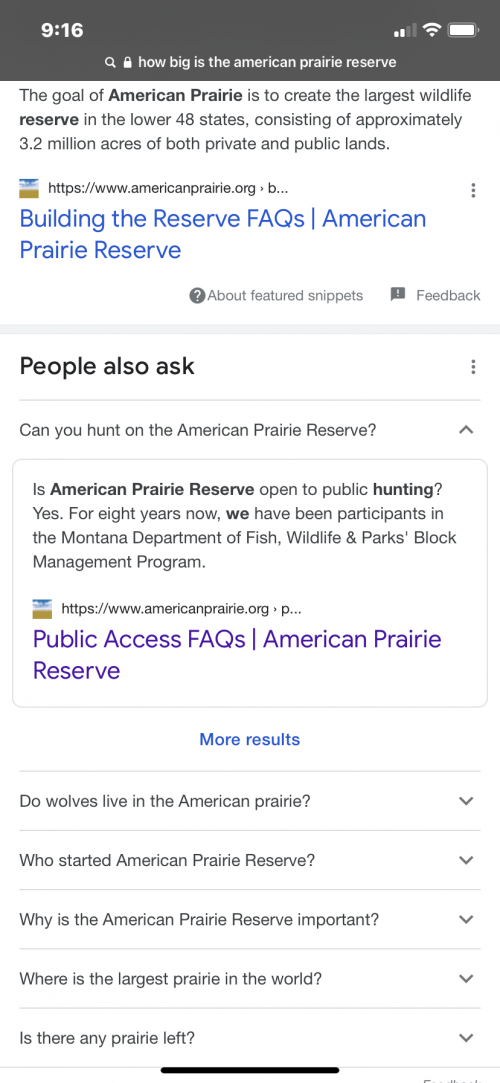Tap the padlock icon in address bar
The width and height of the screenshot is (500, 1083).
(x=127, y=63)
